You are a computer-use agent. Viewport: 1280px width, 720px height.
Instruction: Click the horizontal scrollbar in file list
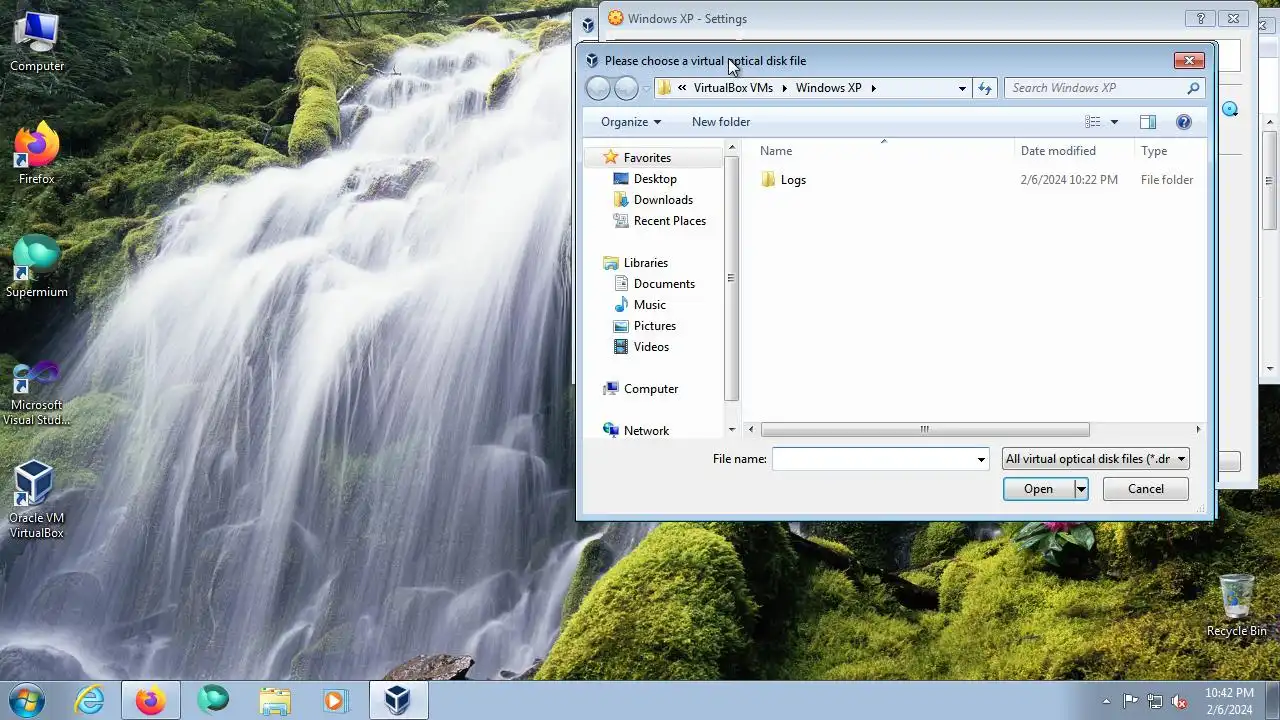pos(925,430)
